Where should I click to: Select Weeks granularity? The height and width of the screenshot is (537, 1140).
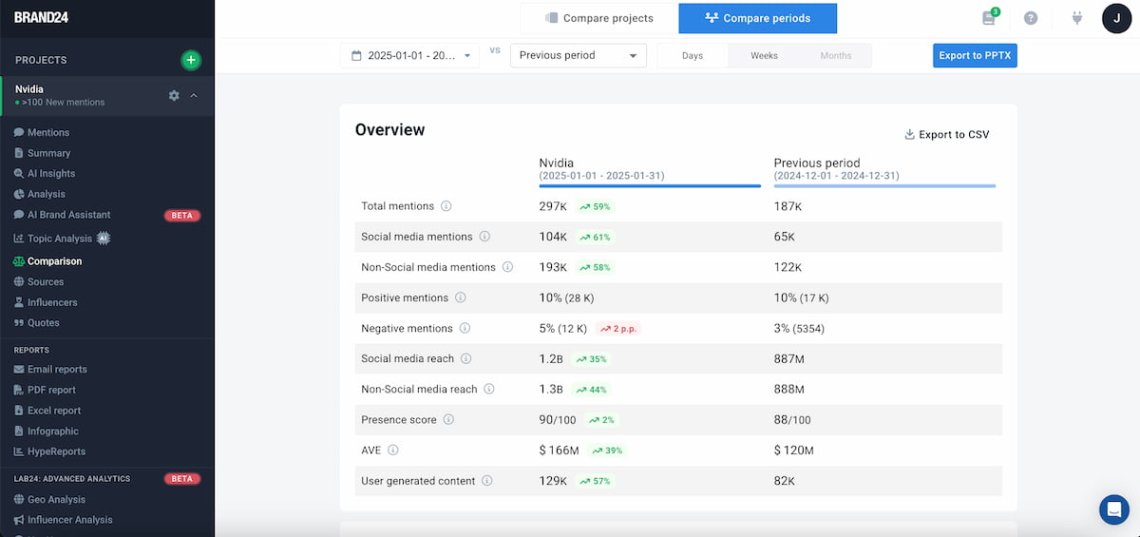pos(764,55)
